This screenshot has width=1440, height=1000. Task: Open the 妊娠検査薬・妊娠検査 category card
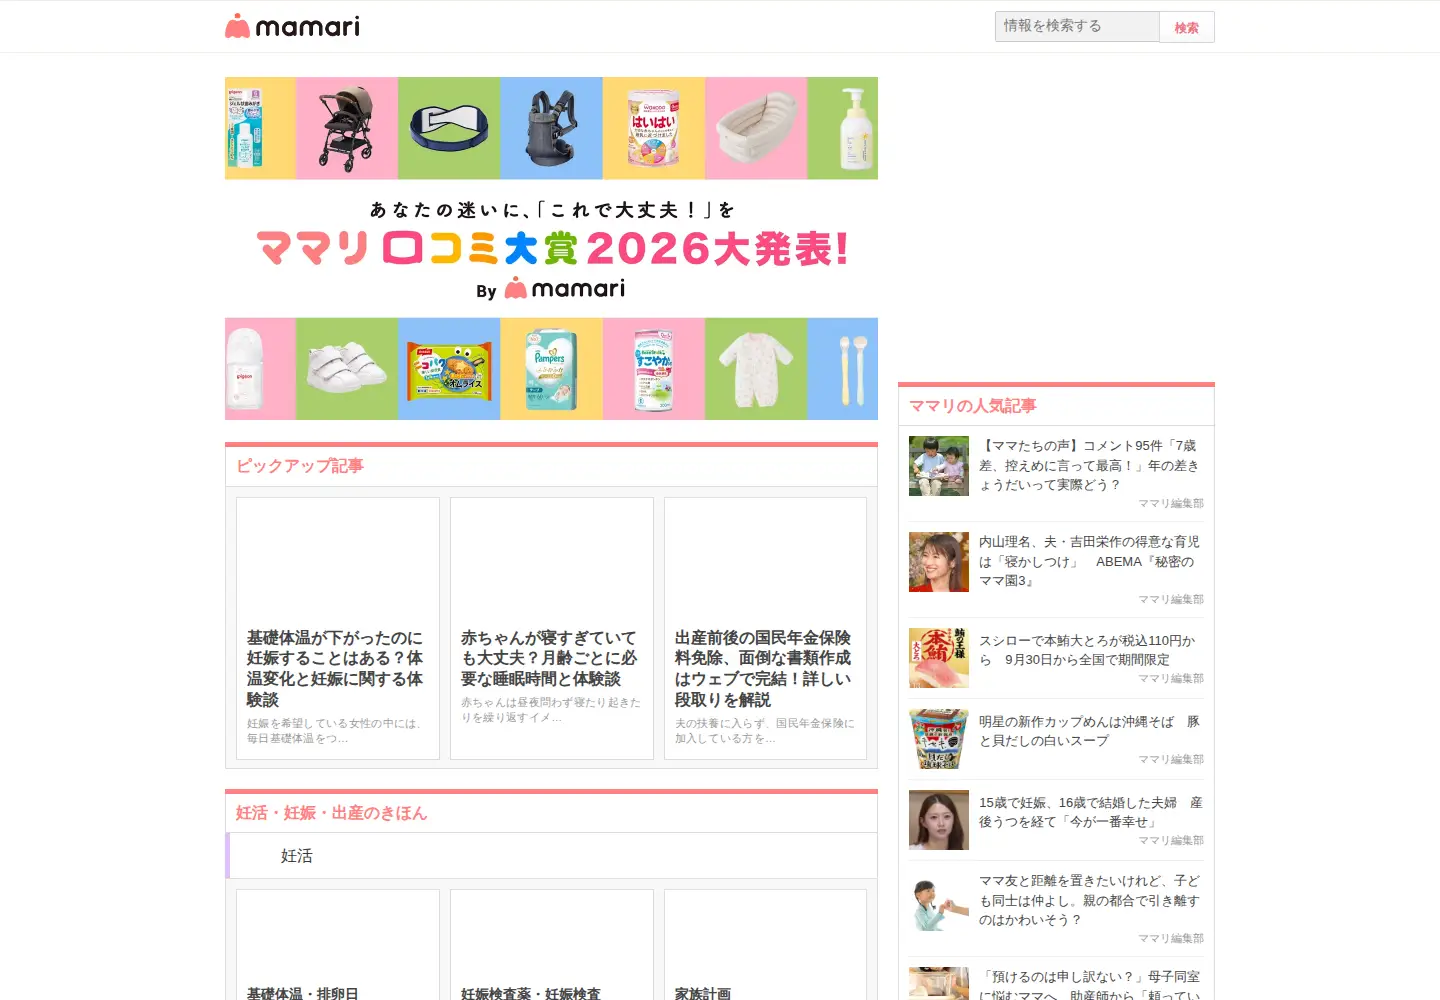pos(552,945)
